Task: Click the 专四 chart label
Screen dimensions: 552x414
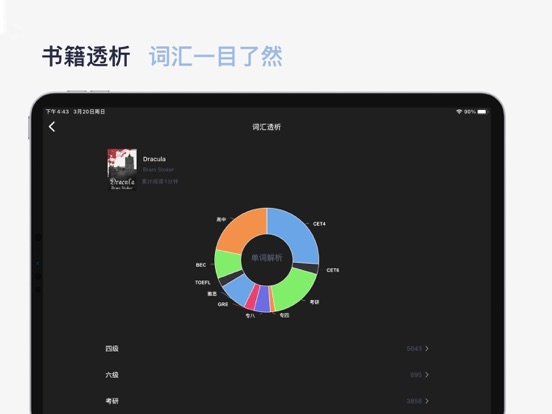Action: (x=284, y=315)
